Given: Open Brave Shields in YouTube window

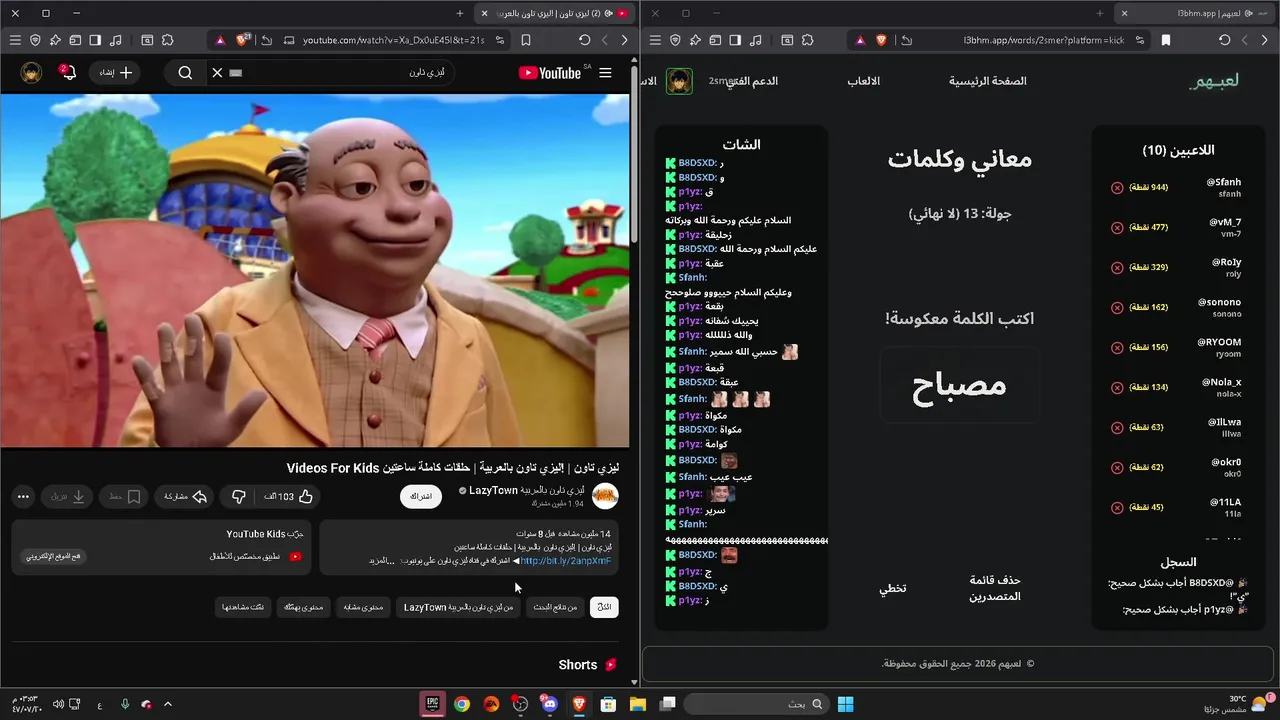Looking at the screenshot, I should 243,40.
